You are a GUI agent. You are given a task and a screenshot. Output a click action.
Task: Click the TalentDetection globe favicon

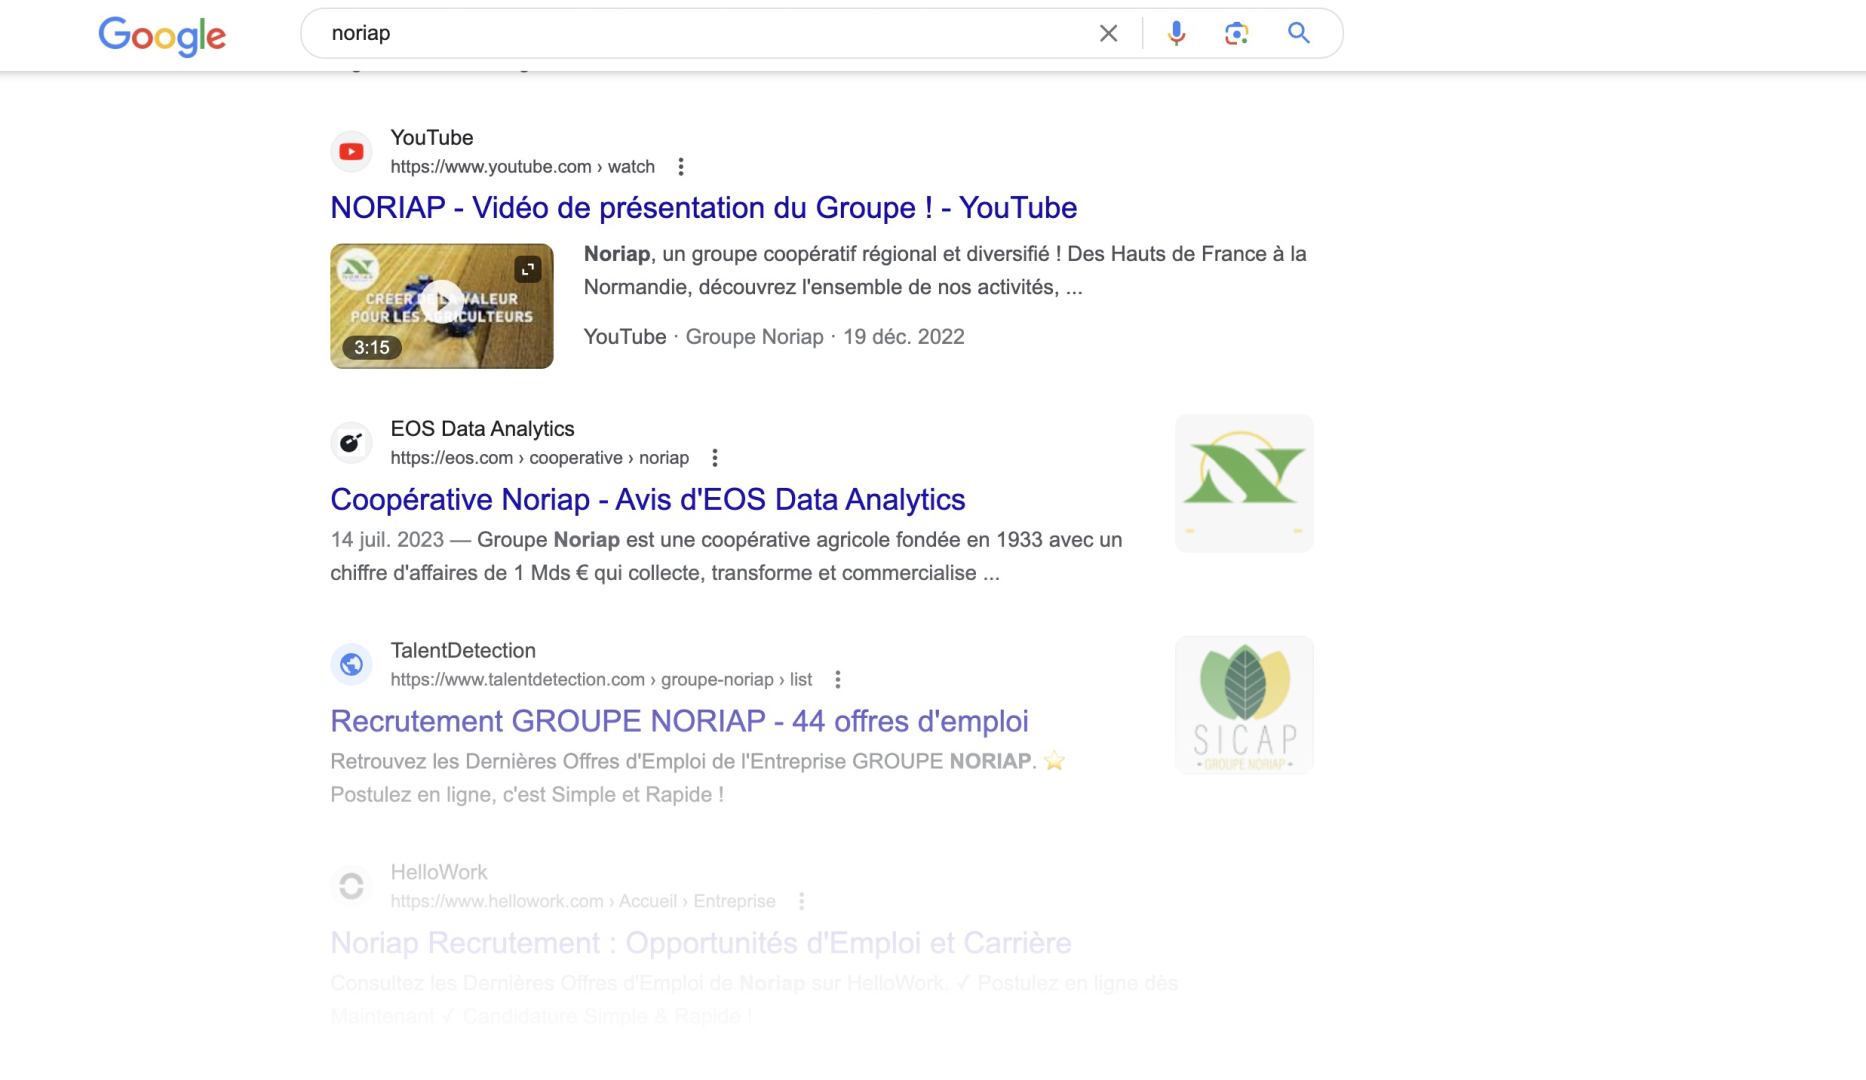click(351, 664)
